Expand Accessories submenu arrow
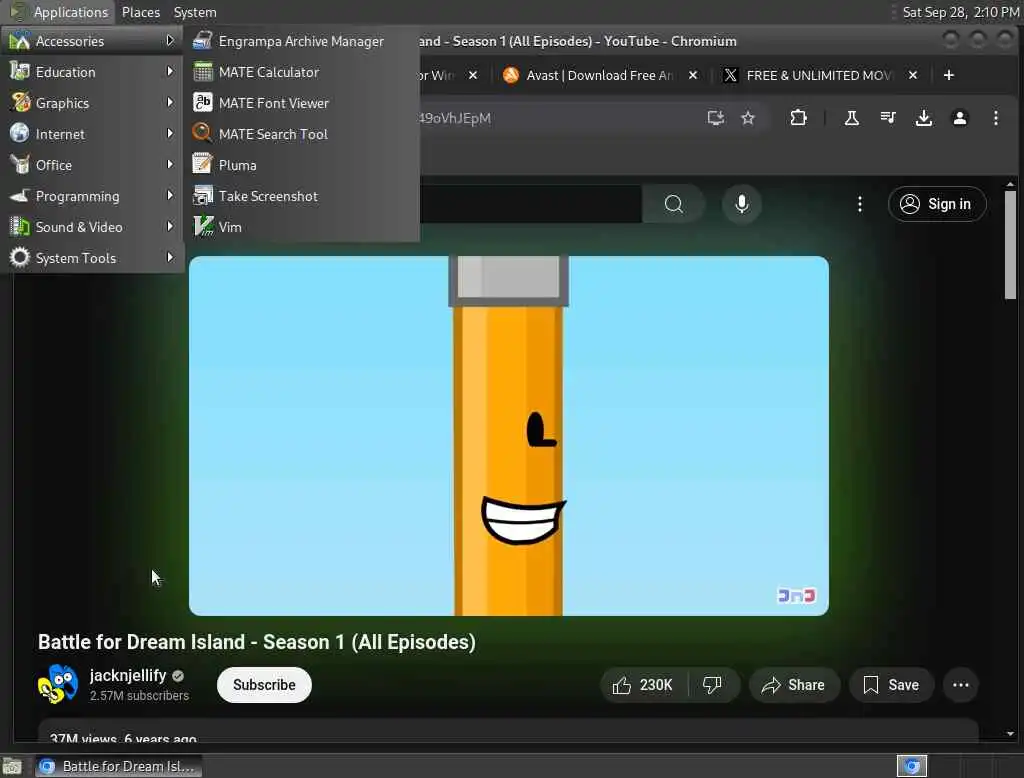This screenshot has height=778, width=1024. [x=170, y=41]
